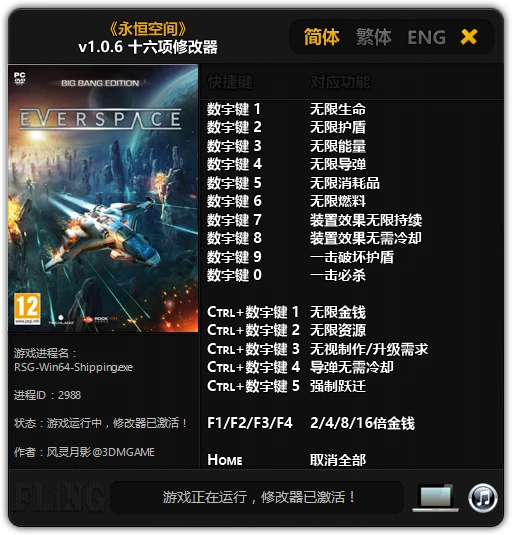This screenshot has width=512, height=535.
Task: Enable 无限导弹 option
Action: pos(338,164)
